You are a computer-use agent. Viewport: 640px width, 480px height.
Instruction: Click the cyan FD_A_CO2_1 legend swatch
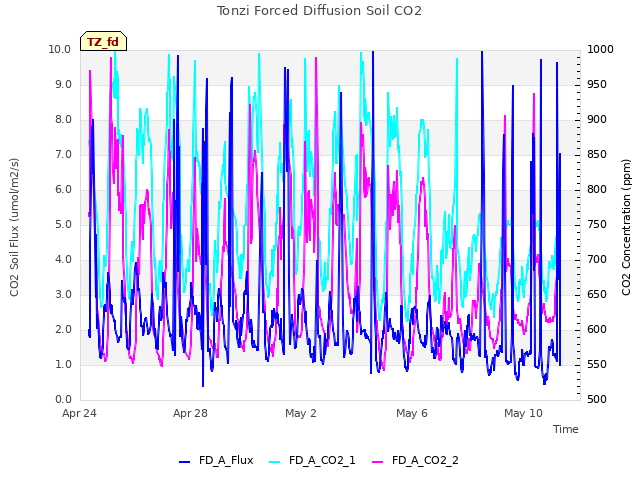pos(275,462)
